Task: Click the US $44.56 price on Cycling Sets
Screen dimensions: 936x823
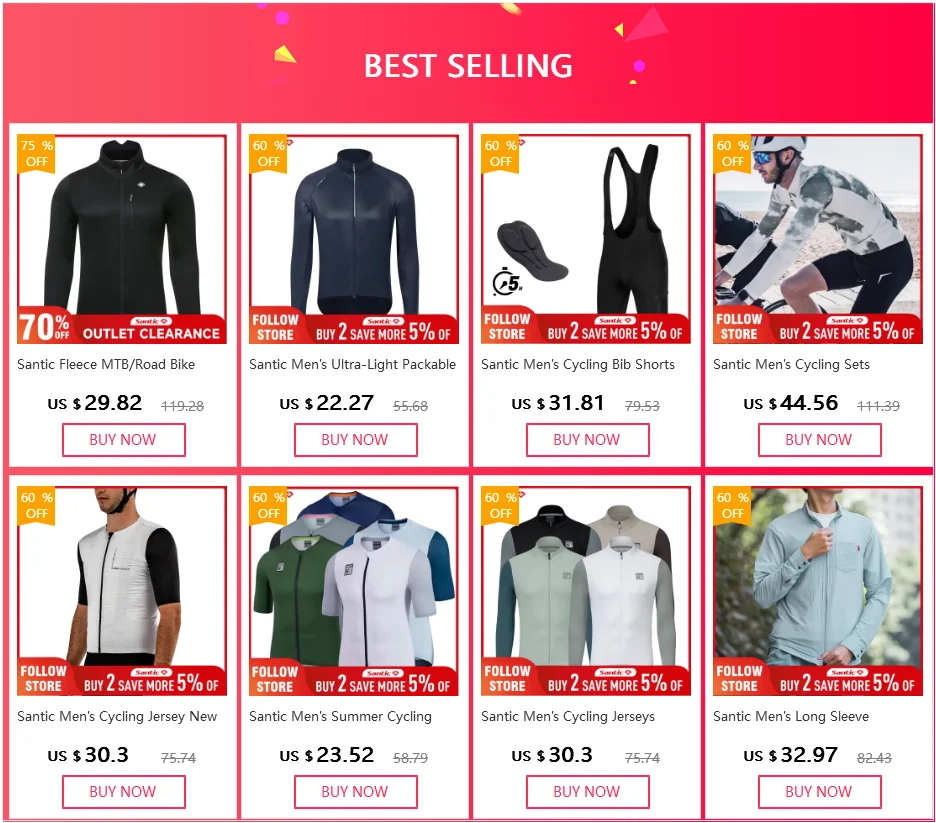Action: pyautogui.click(x=791, y=403)
